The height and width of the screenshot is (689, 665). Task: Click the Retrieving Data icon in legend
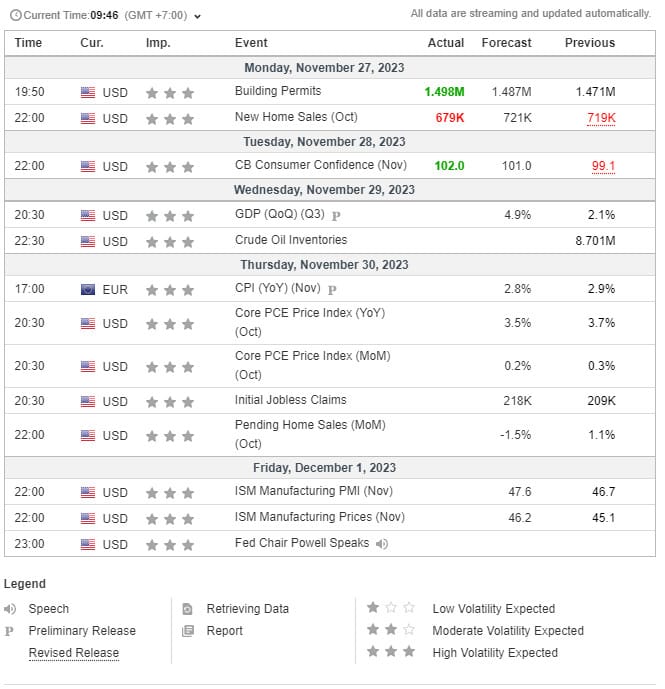(187, 609)
